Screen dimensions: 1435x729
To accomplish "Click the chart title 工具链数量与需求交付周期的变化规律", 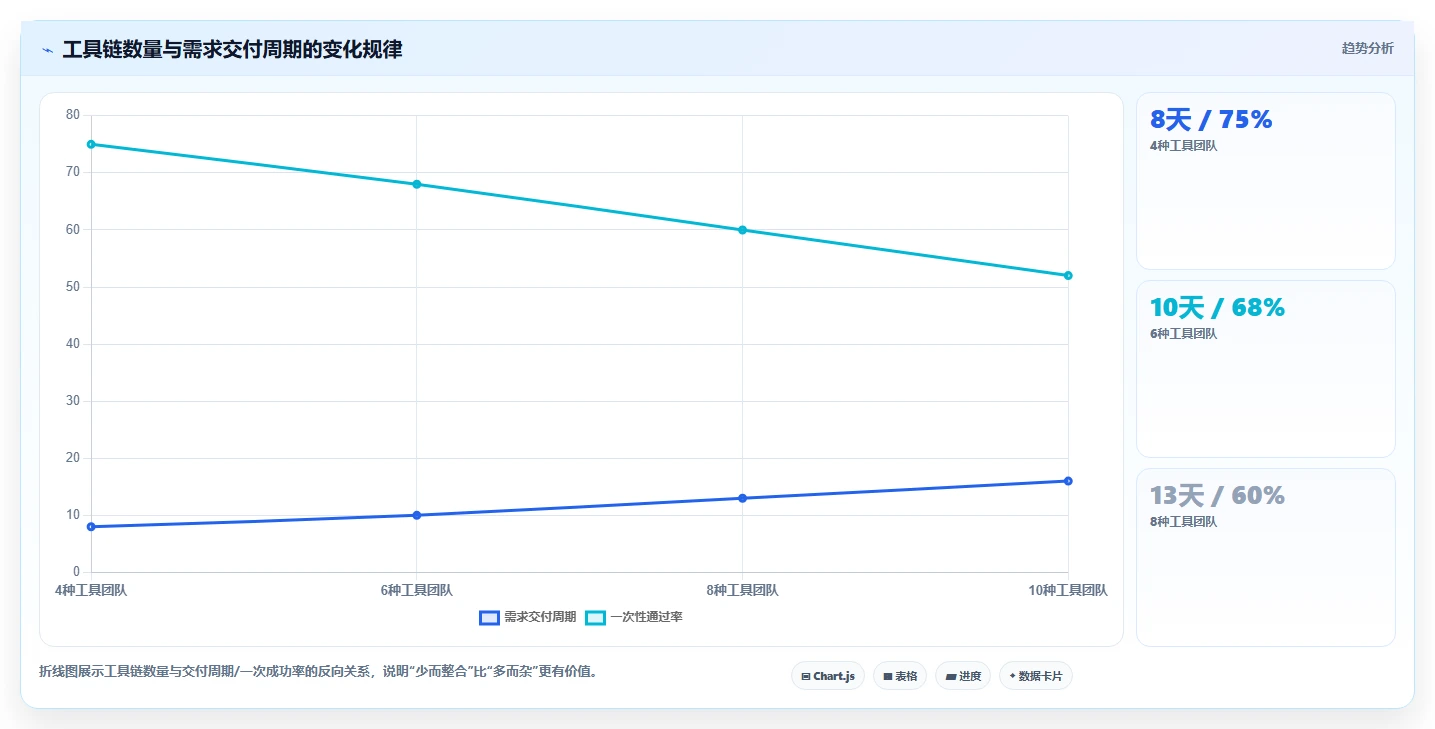I will (x=232, y=50).
